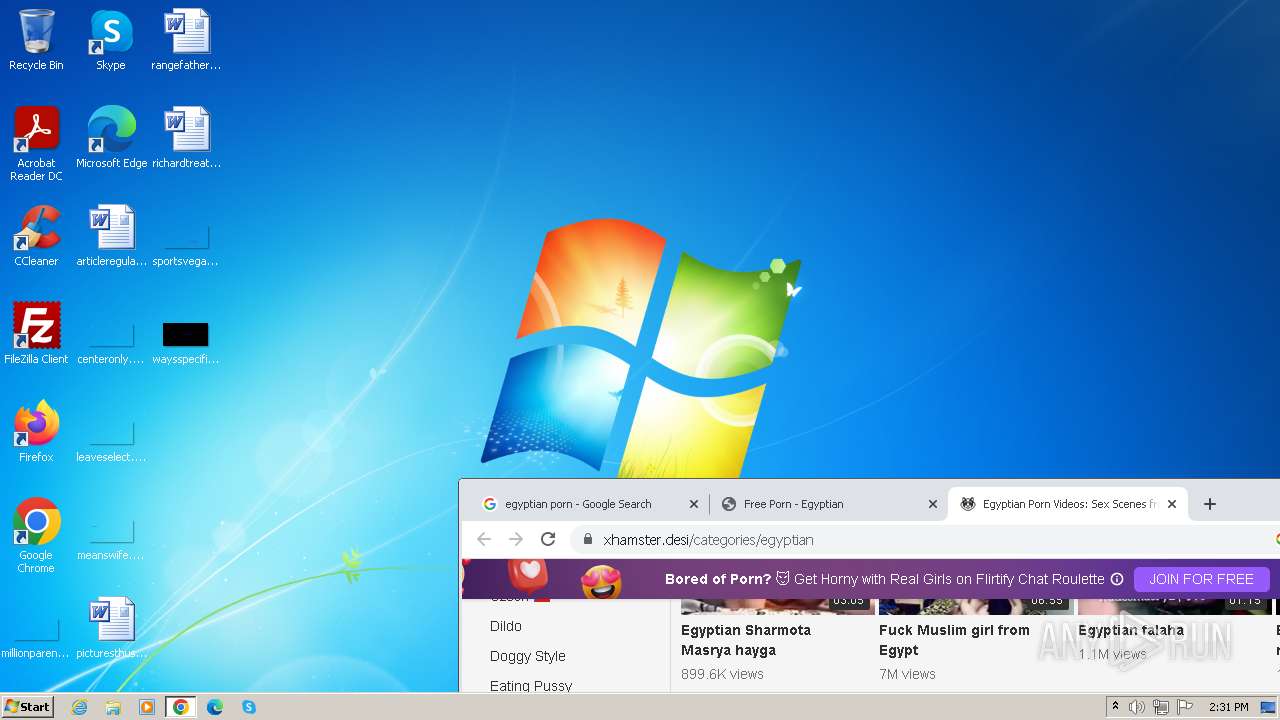Show hidden system tray icons
This screenshot has width=1280, height=720.
click(1115, 707)
